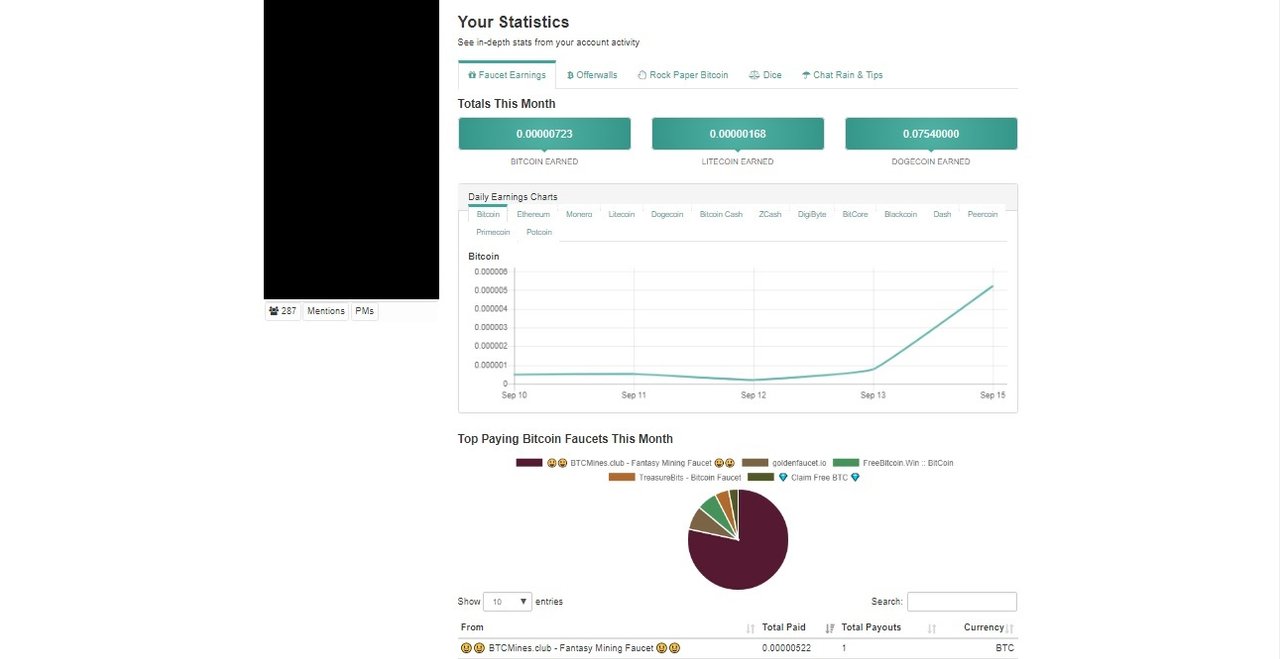Select the Peercoin chart tab
Image resolution: width=1280 pixels, height=659 pixels.
tap(983, 214)
